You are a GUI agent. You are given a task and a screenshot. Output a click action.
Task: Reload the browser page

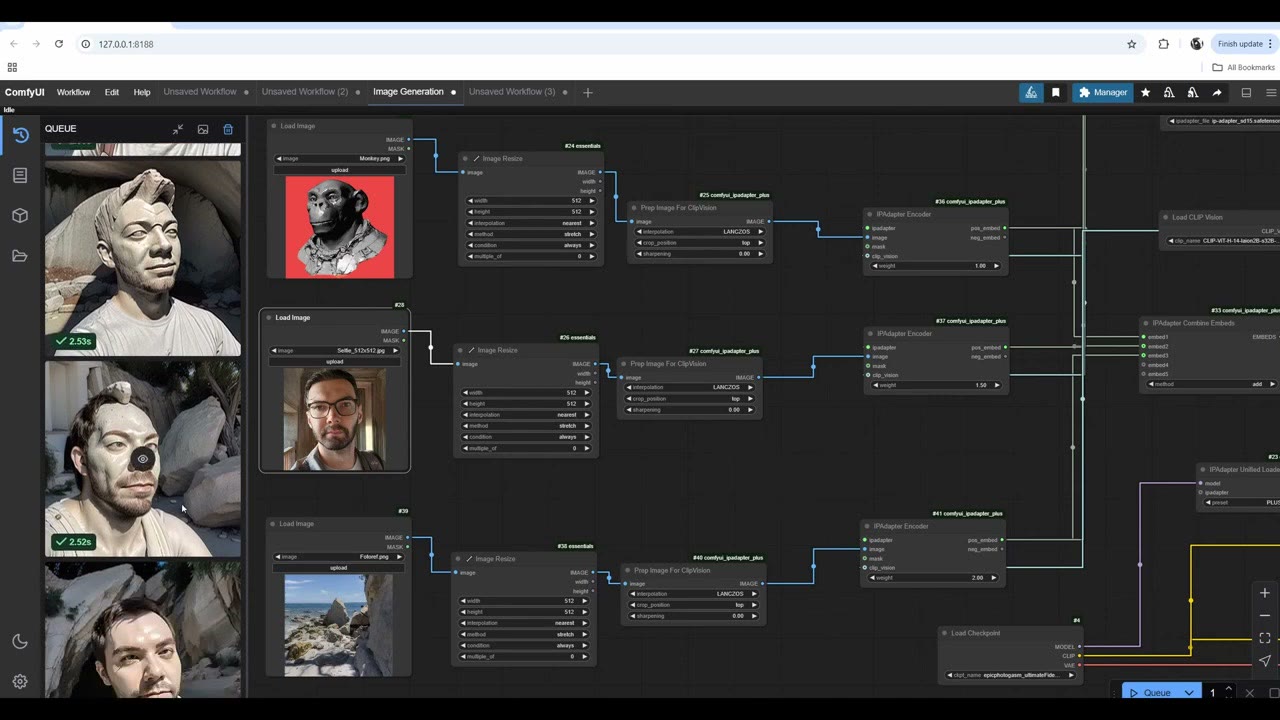(59, 44)
